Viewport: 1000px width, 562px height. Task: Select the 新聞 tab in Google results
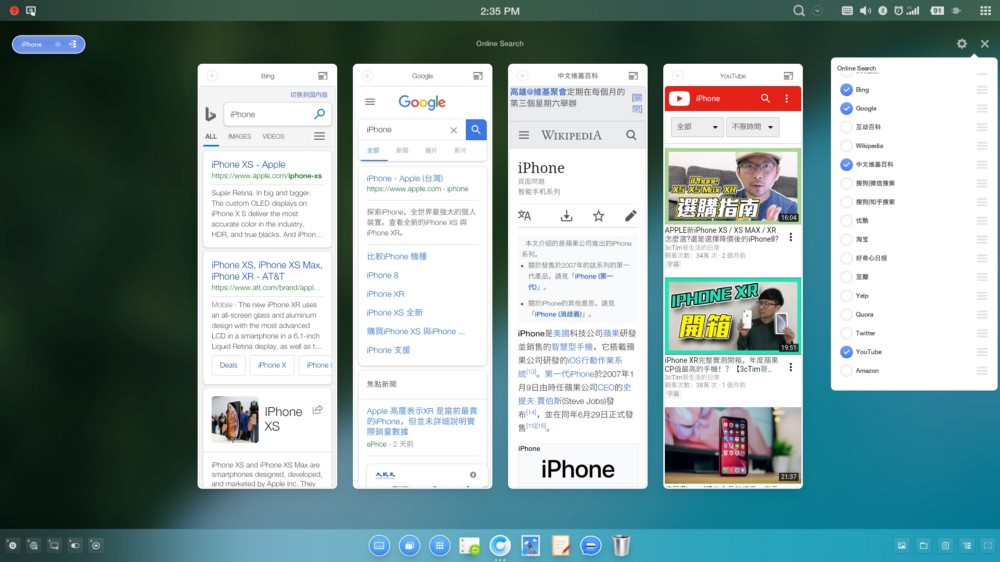402,150
